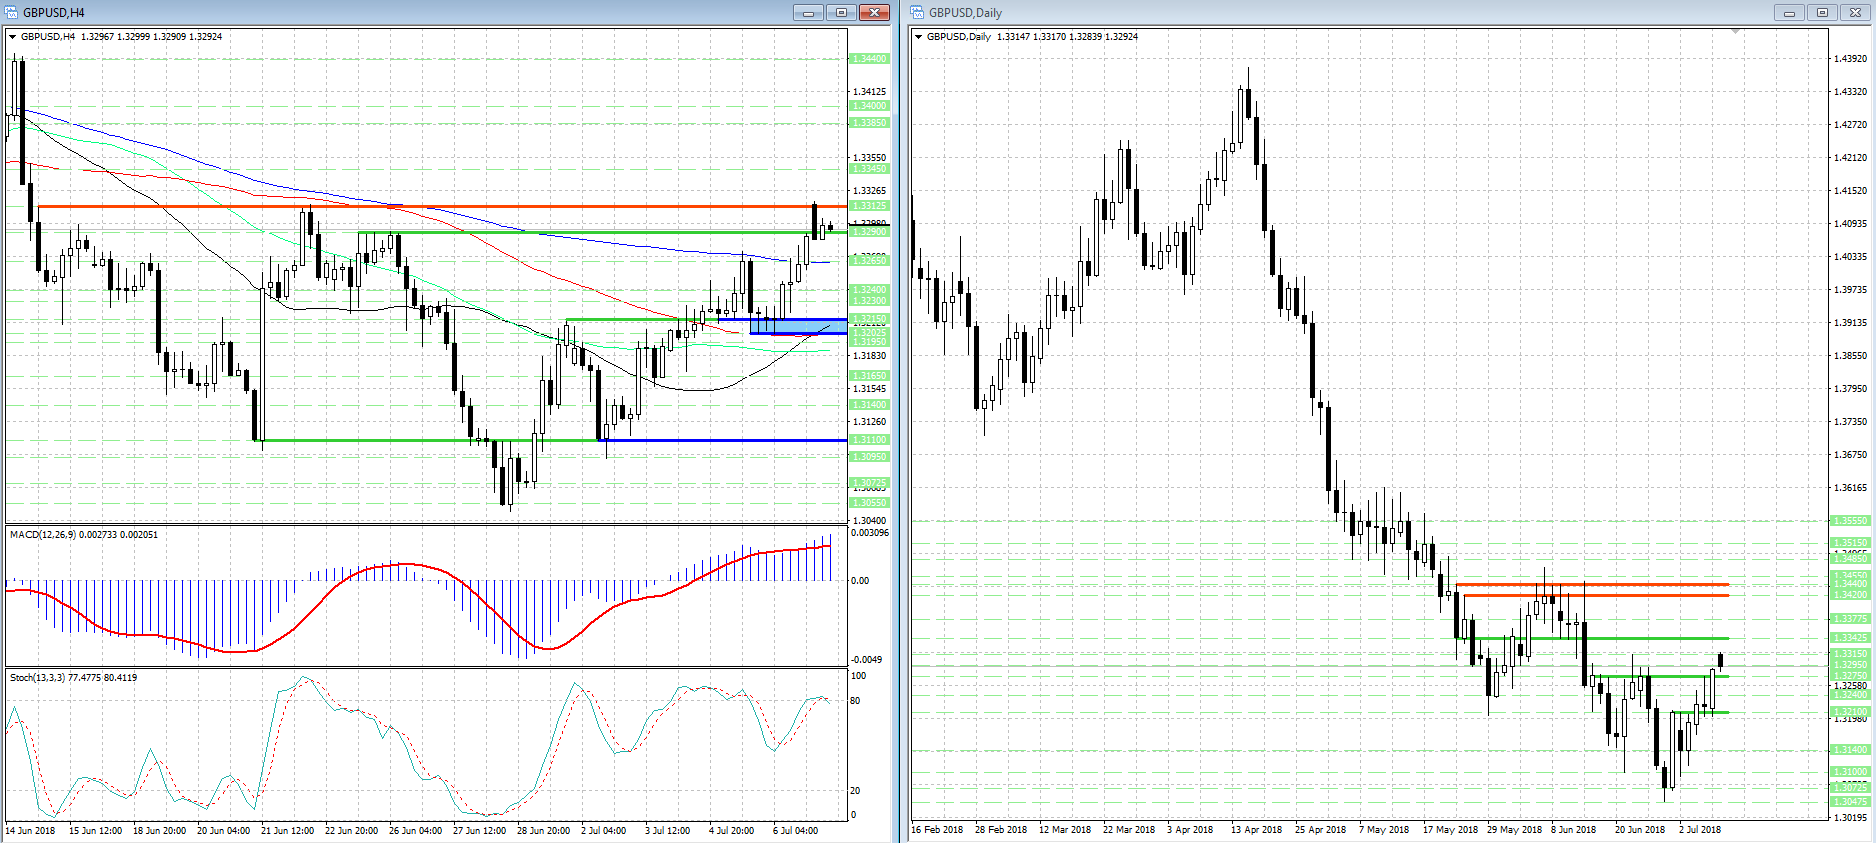Click the 1.35550 price level label on Daily
Image resolution: width=1876 pixels, height=843 pixels.
pyautogui.click(x=1850, y=521)
